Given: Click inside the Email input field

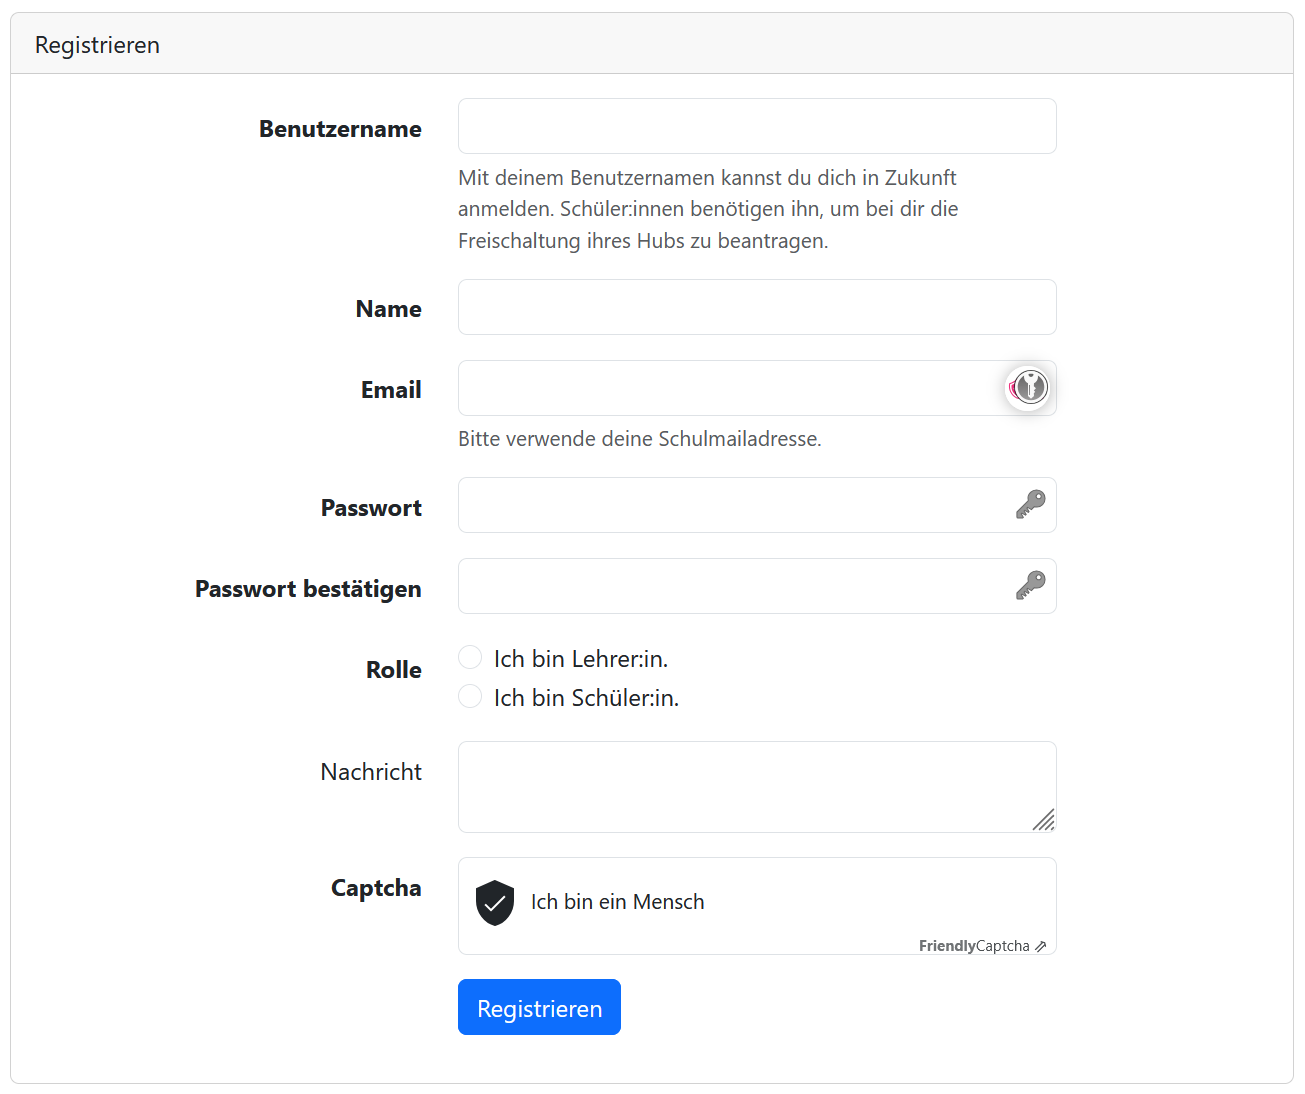Looking at the screenshot, I should coord(730,388).
